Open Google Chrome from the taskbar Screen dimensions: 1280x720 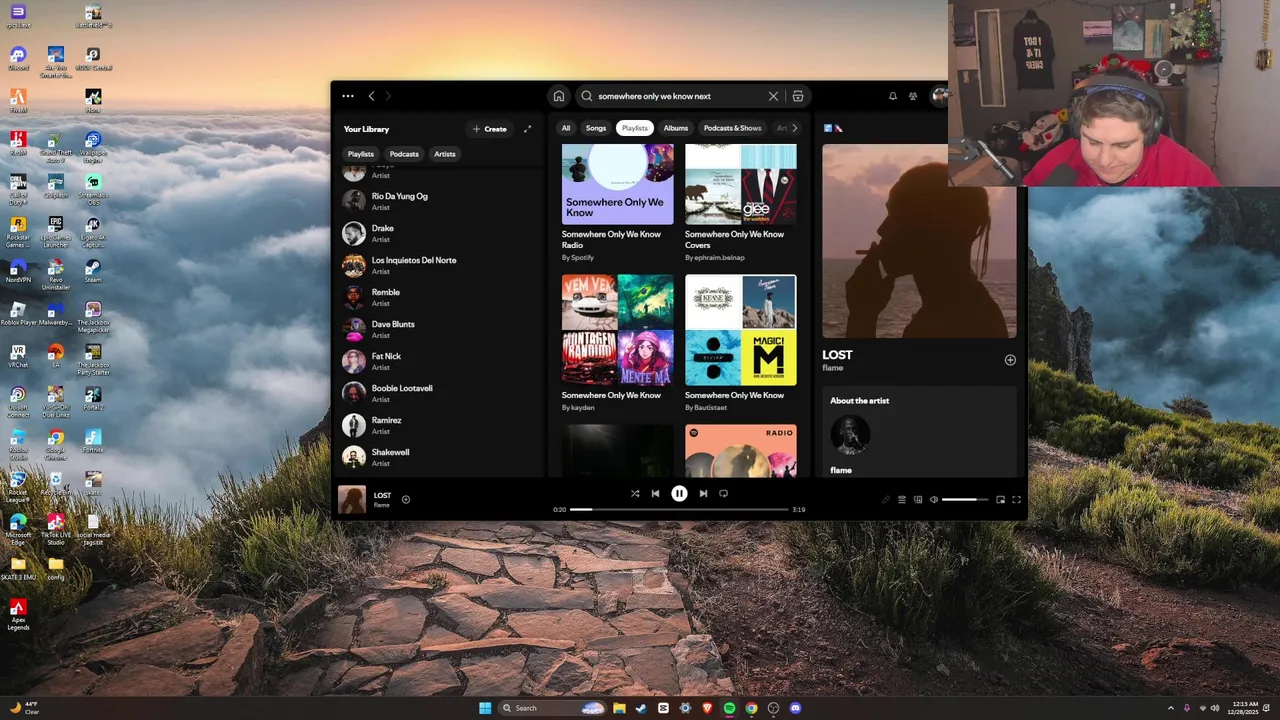coord(751,708)
